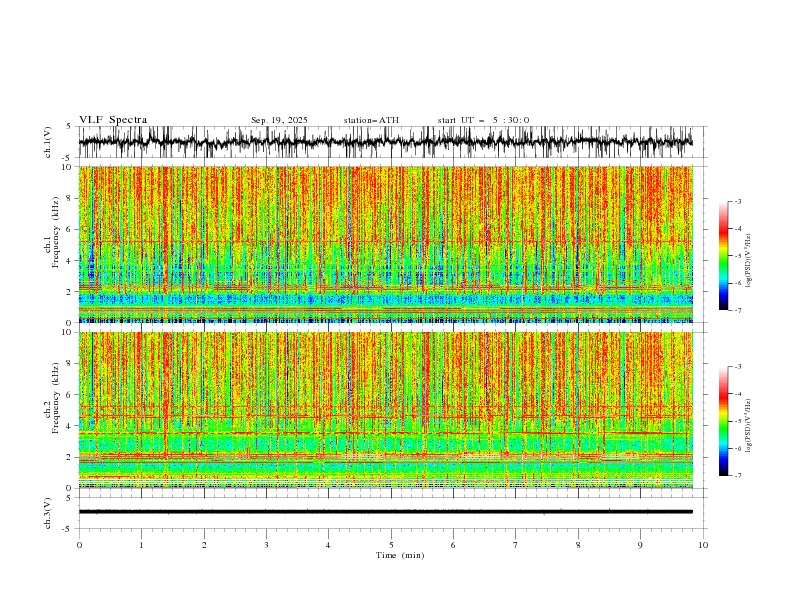
Task: Click the lower colorbar log(PSD) label
Action: pyautogui.click(x=748, y=425)
